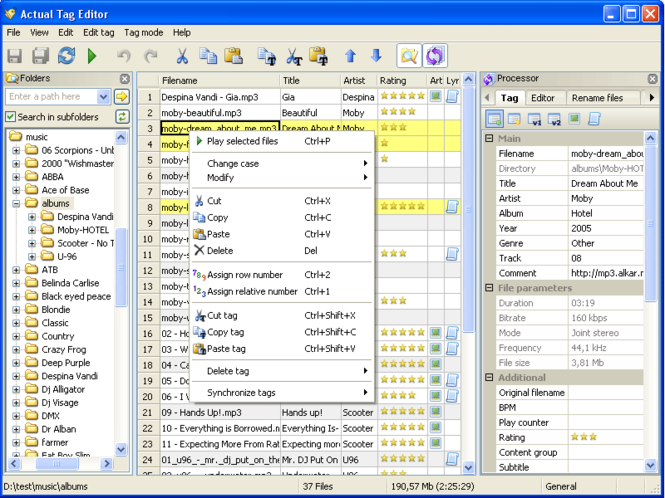
Task: Toggle Search in subfolders checkbox
Action: (10, 117)
